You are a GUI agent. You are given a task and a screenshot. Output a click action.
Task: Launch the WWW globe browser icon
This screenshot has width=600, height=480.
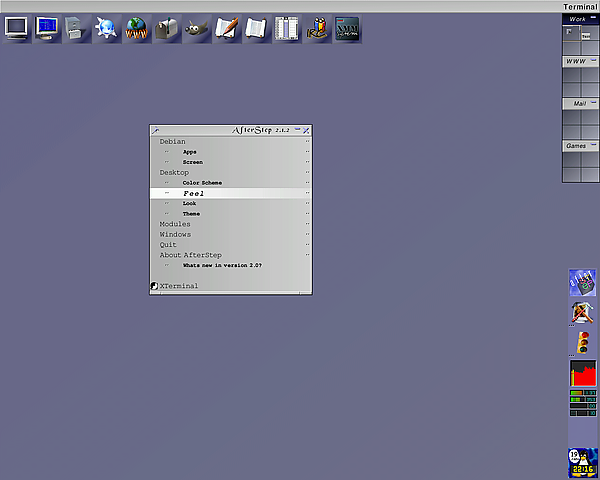137,29
